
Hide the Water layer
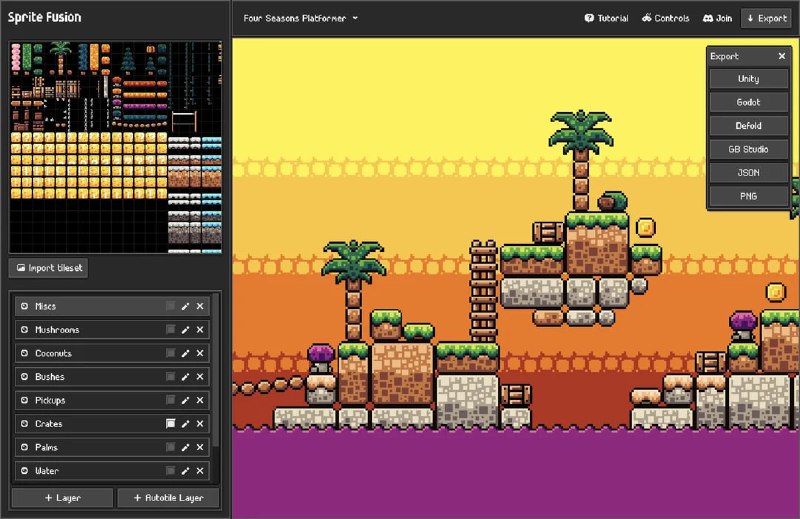pyautogui.click(x=24, y=471)
